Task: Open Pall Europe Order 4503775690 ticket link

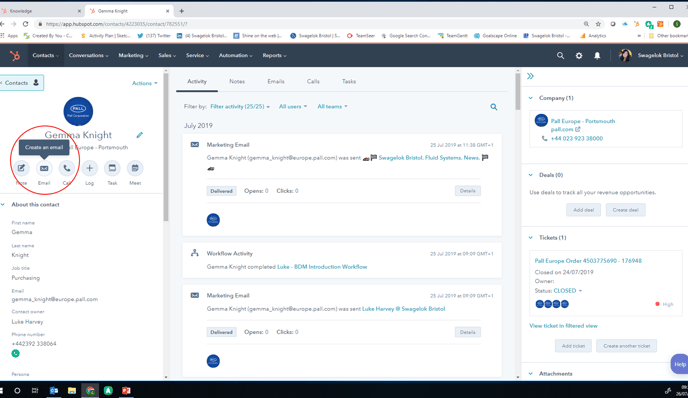Action: point(588,261)
